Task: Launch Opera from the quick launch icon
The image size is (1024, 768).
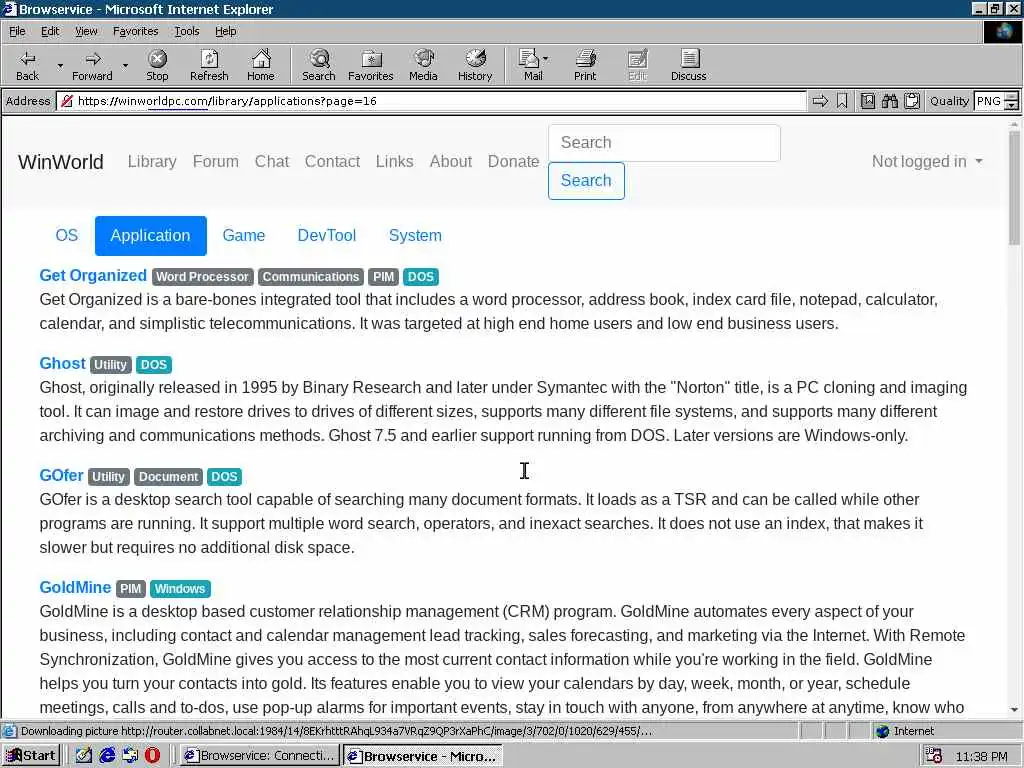Action: 152,756
